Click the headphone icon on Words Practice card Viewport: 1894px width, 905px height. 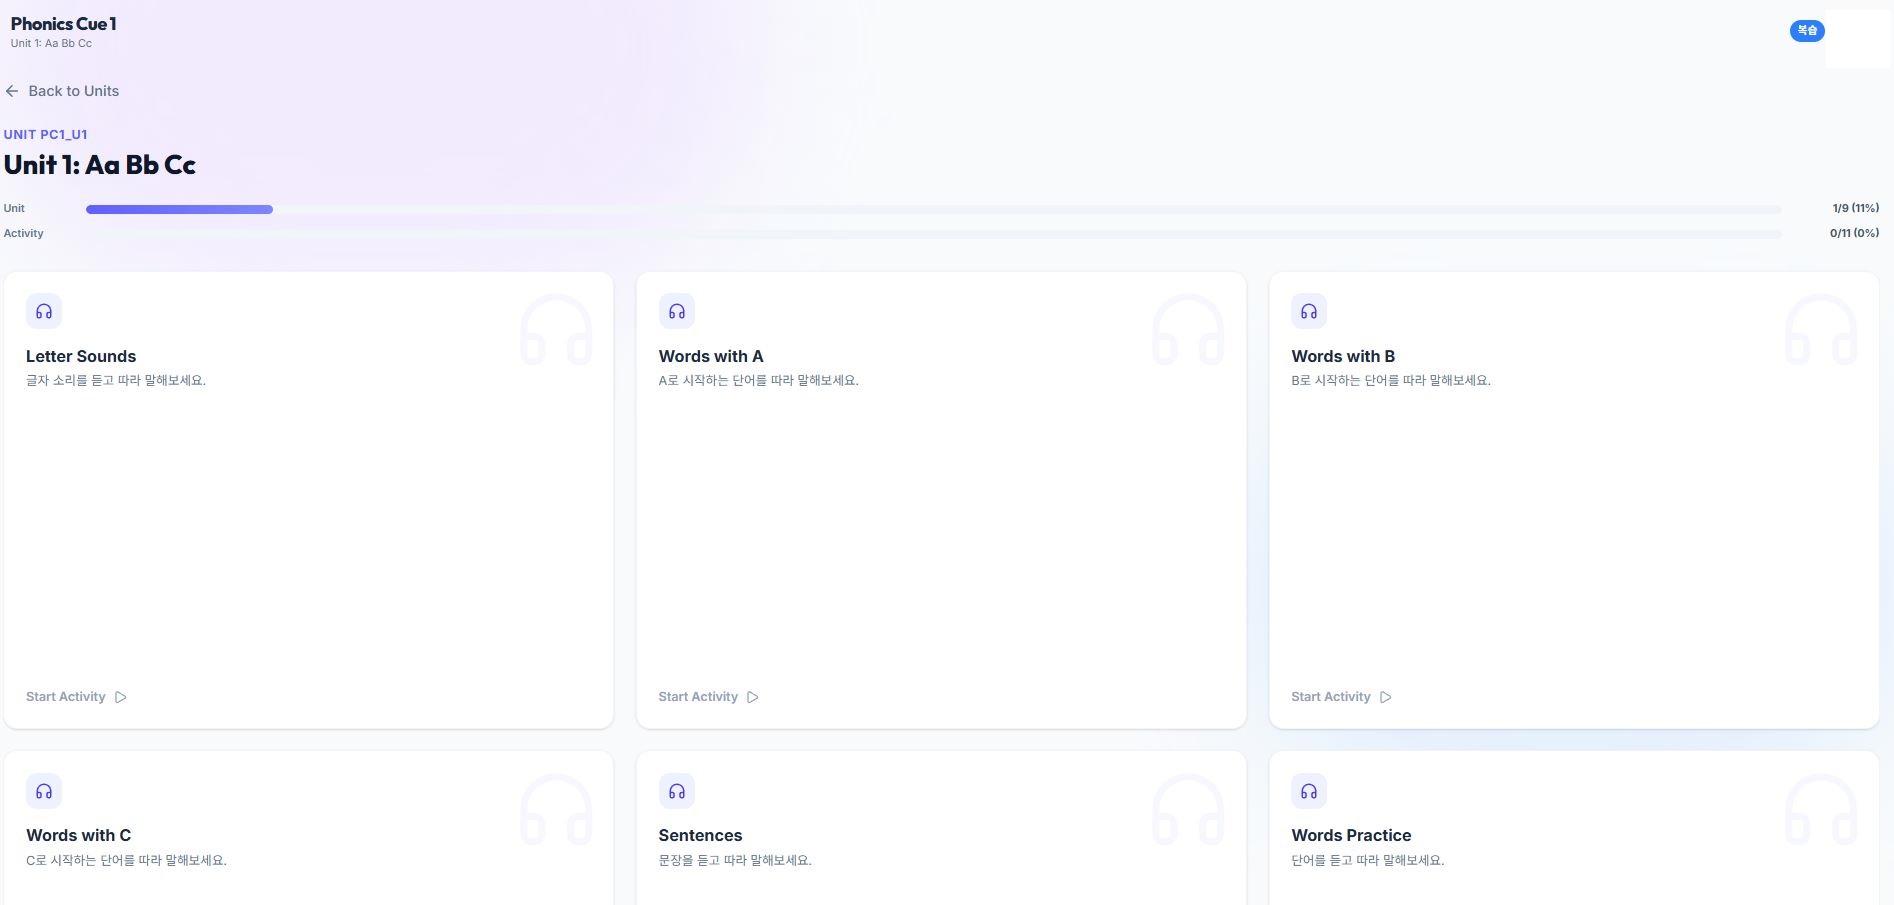point(1309,791)
